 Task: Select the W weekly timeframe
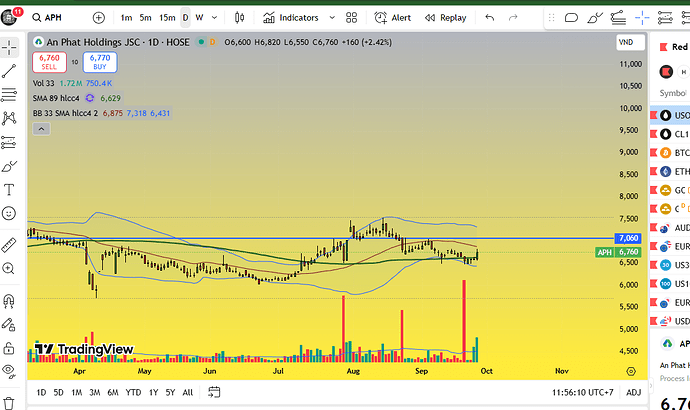pyautogui.click(x=199, y=18)
